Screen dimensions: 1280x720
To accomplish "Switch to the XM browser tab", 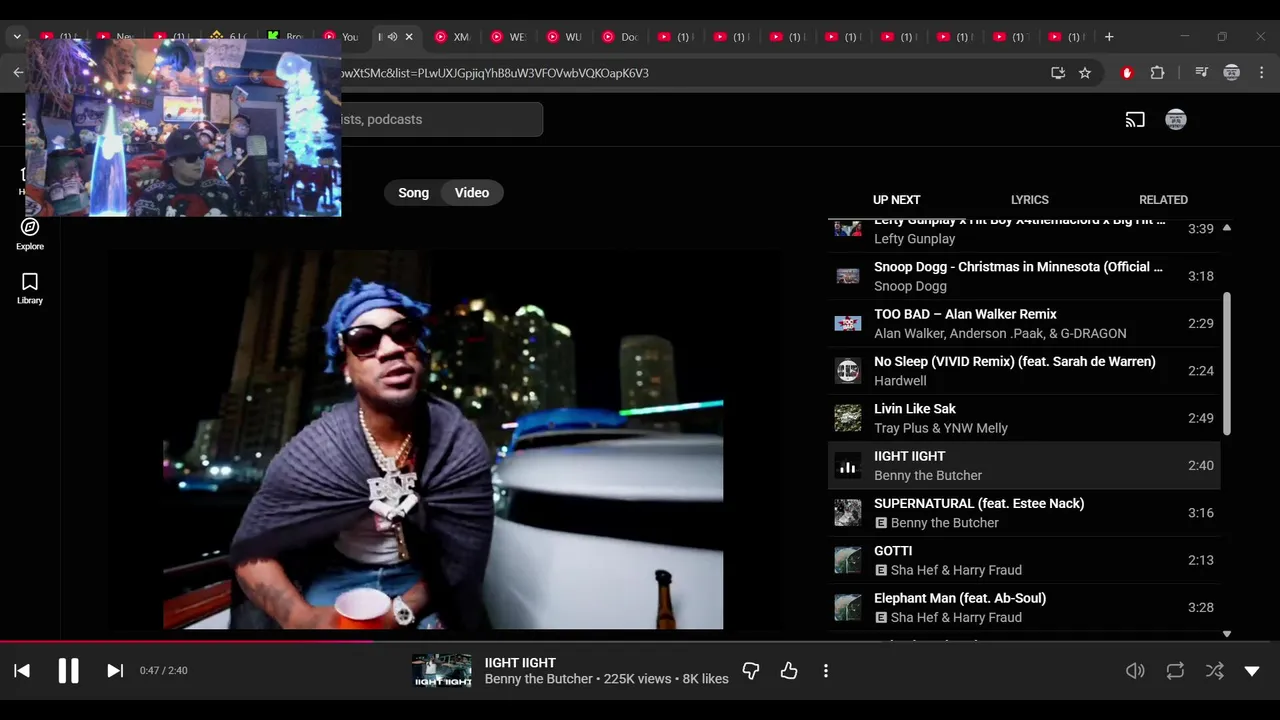I will pos(452,37).
